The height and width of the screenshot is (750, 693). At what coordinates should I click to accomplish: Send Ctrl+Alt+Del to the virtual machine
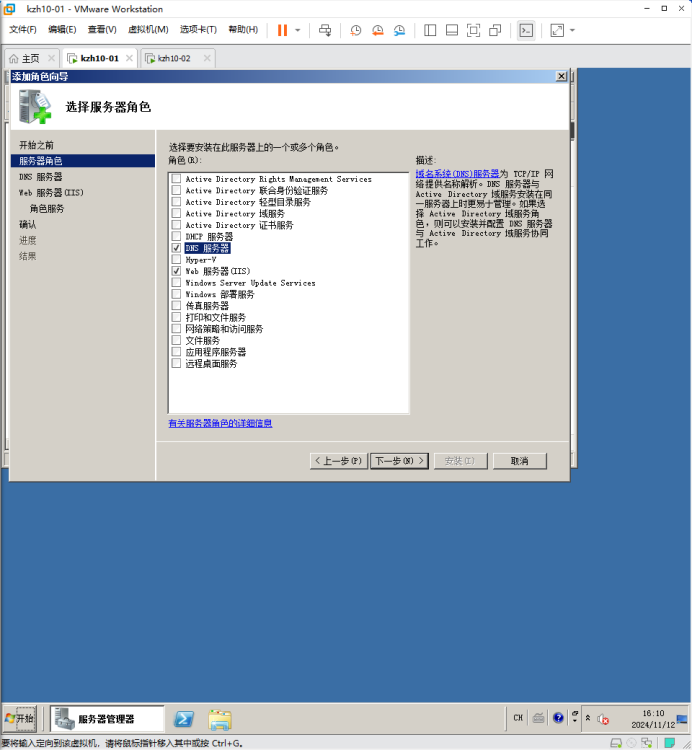point(325,30)
